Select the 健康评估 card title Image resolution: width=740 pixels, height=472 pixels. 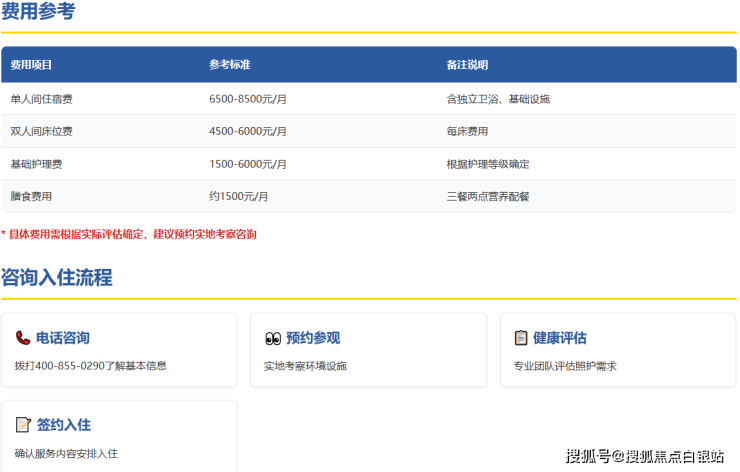pos(560,338)
